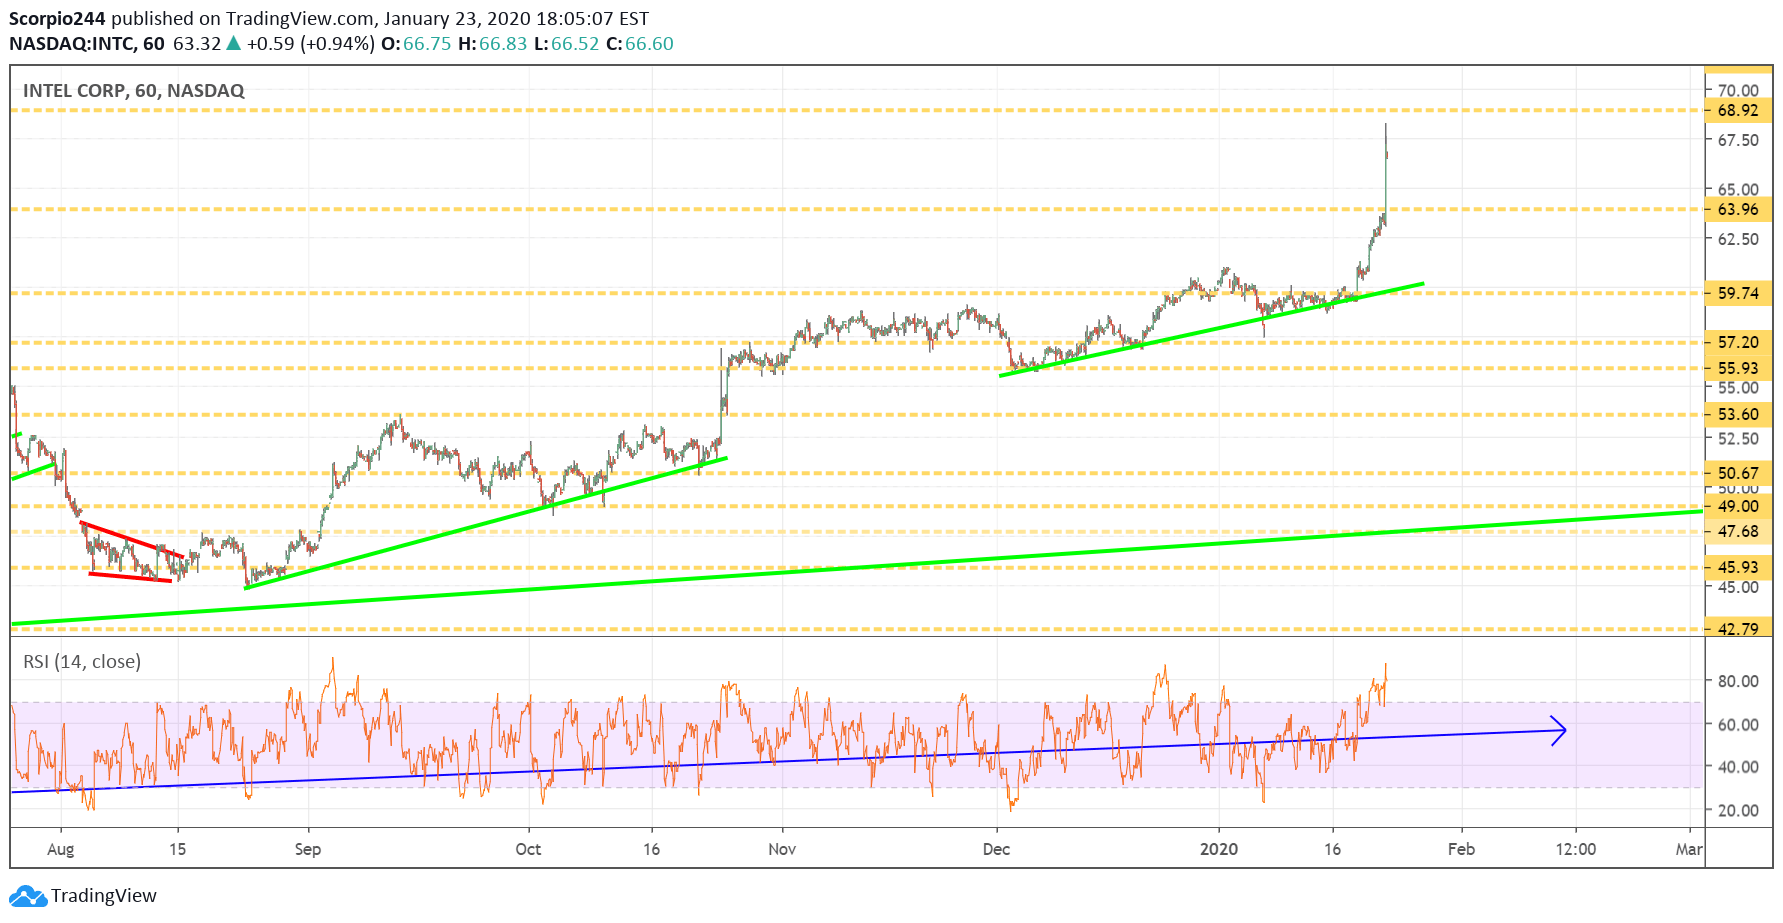Select the 57.20 price level label
Viewport: 1783px width, 923px height.
click(x=1738, y=342)
